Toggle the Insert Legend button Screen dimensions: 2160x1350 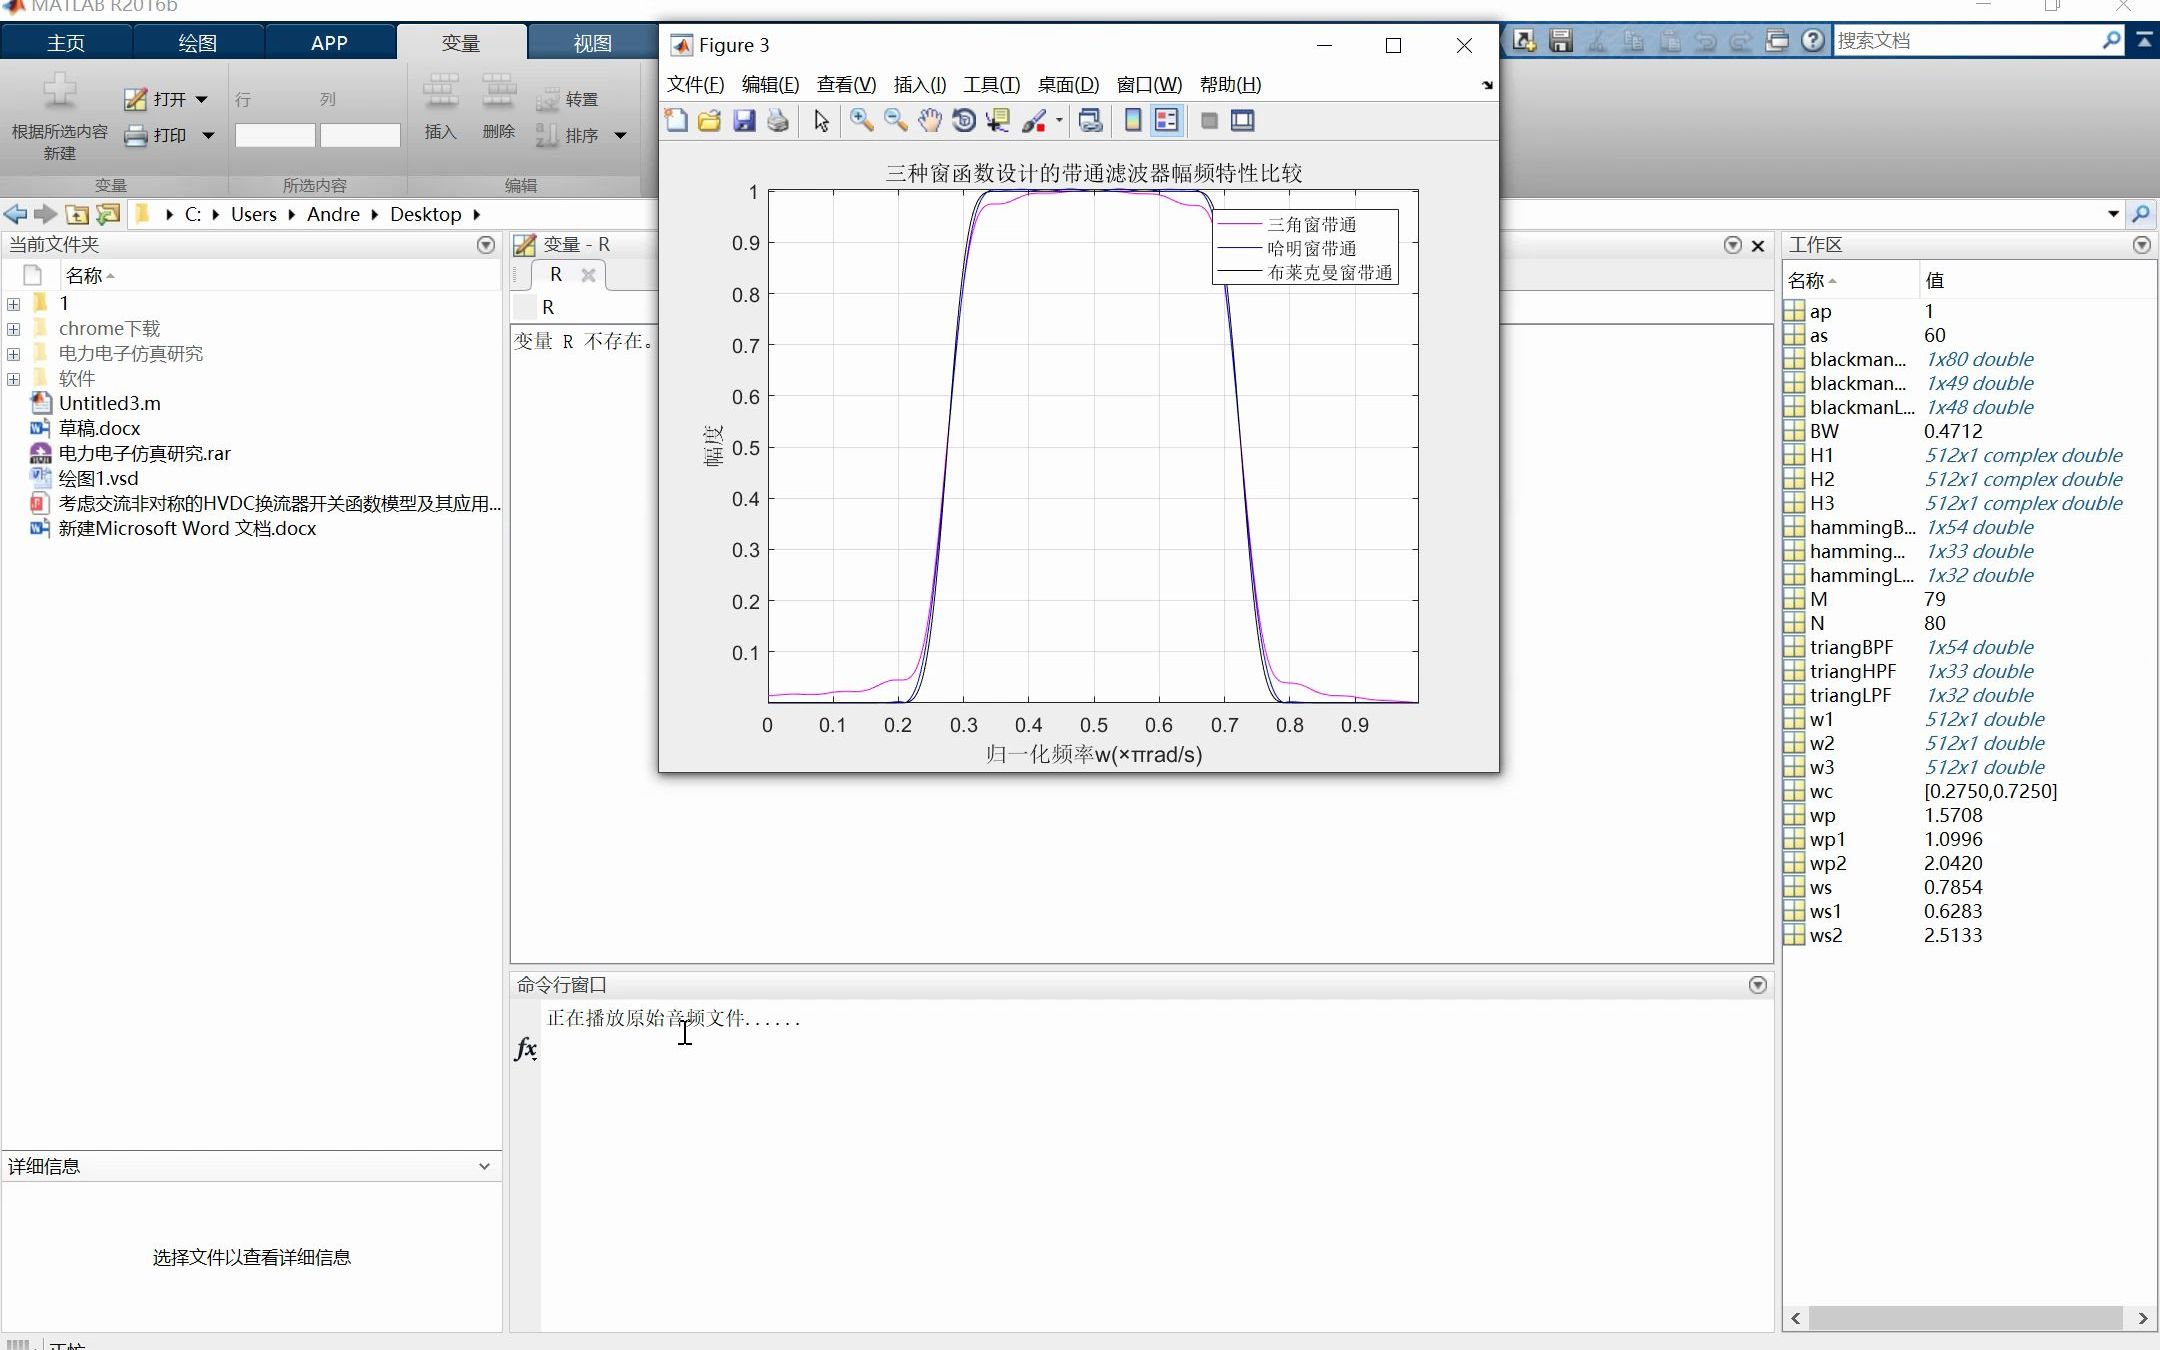(x=1166, y=121)
